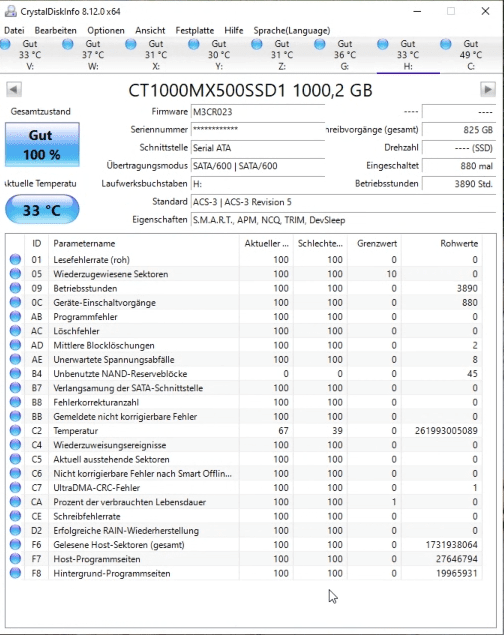Click status icon of Hintergrund-Programmseiten row
This screenshot has height=635, width=504.
pos(15,573)
